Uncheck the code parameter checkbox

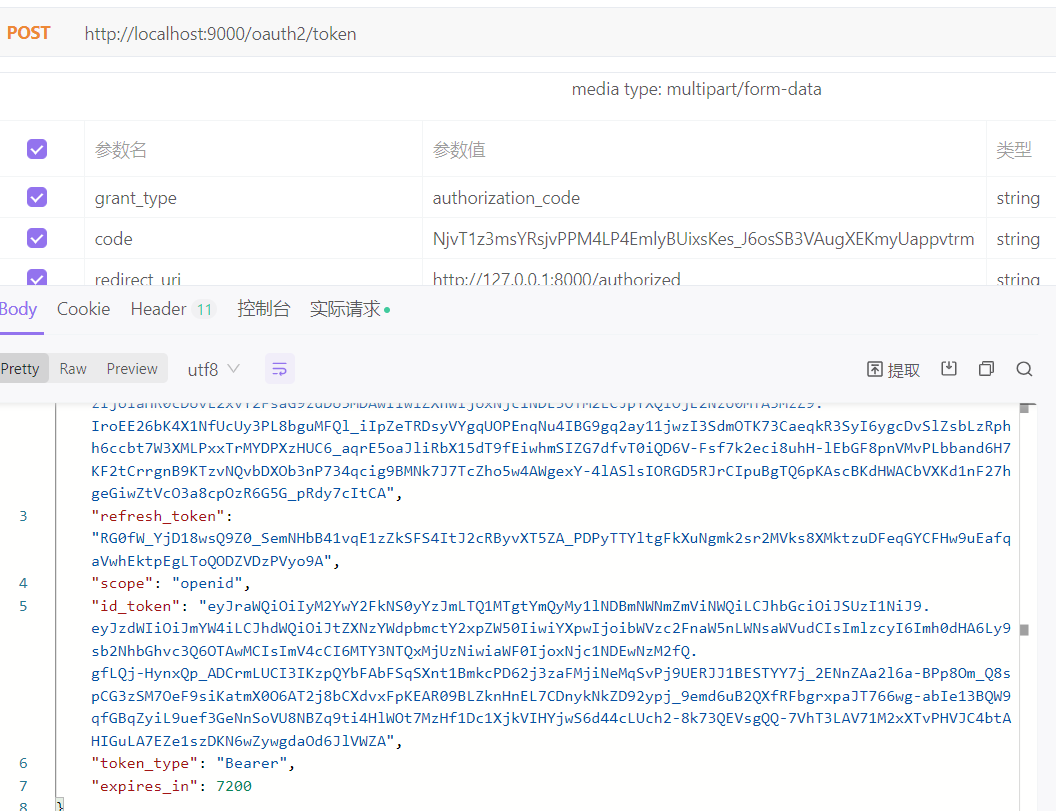click(x=37, y=239)
